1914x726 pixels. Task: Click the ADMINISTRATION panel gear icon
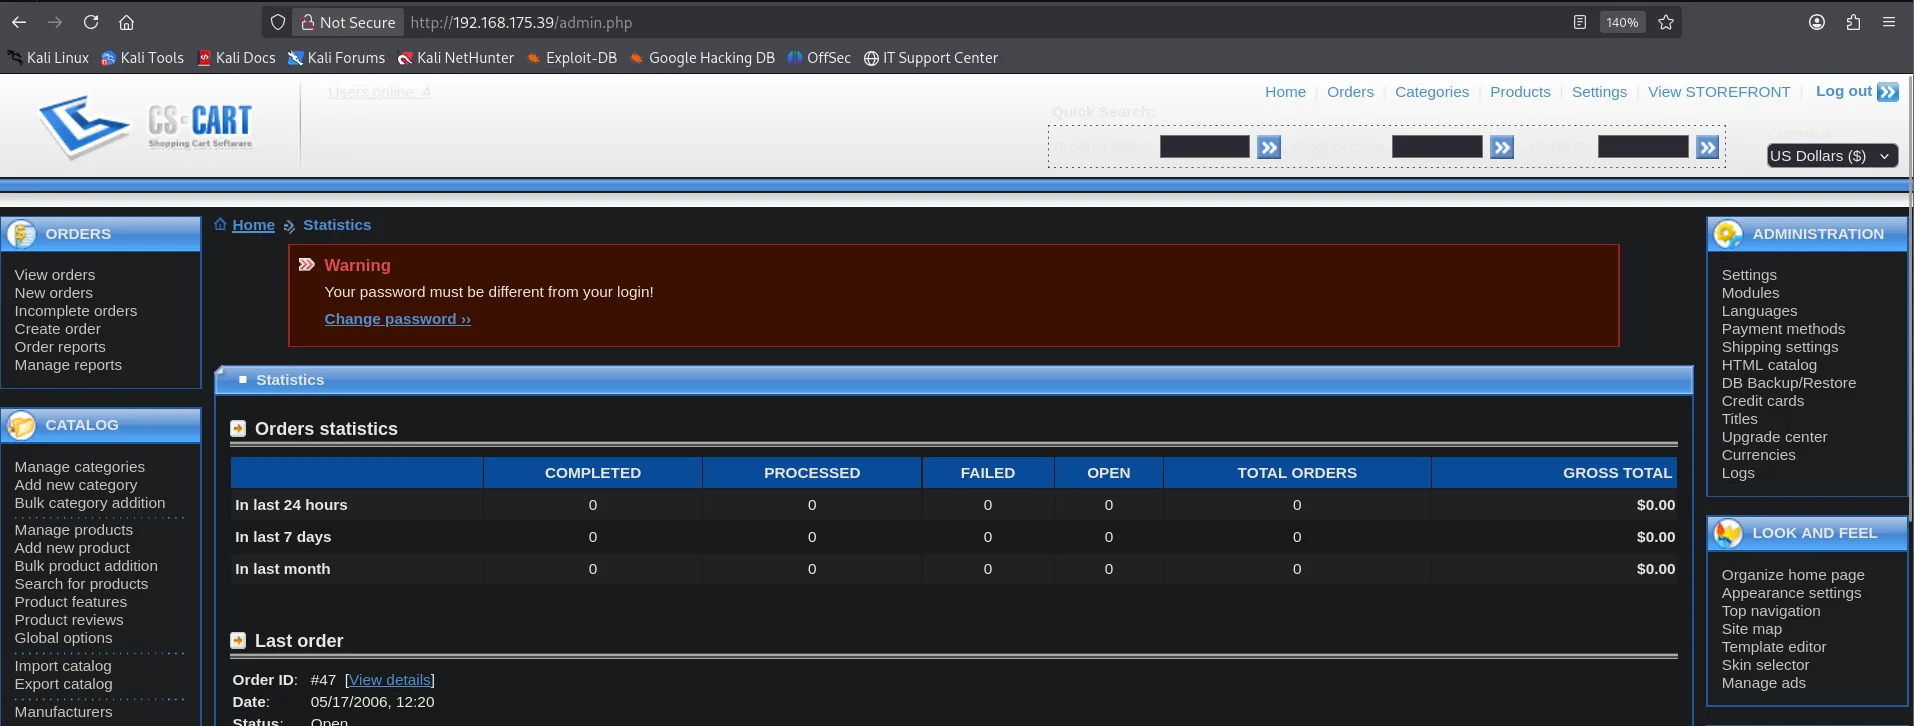coord(1728,234)
